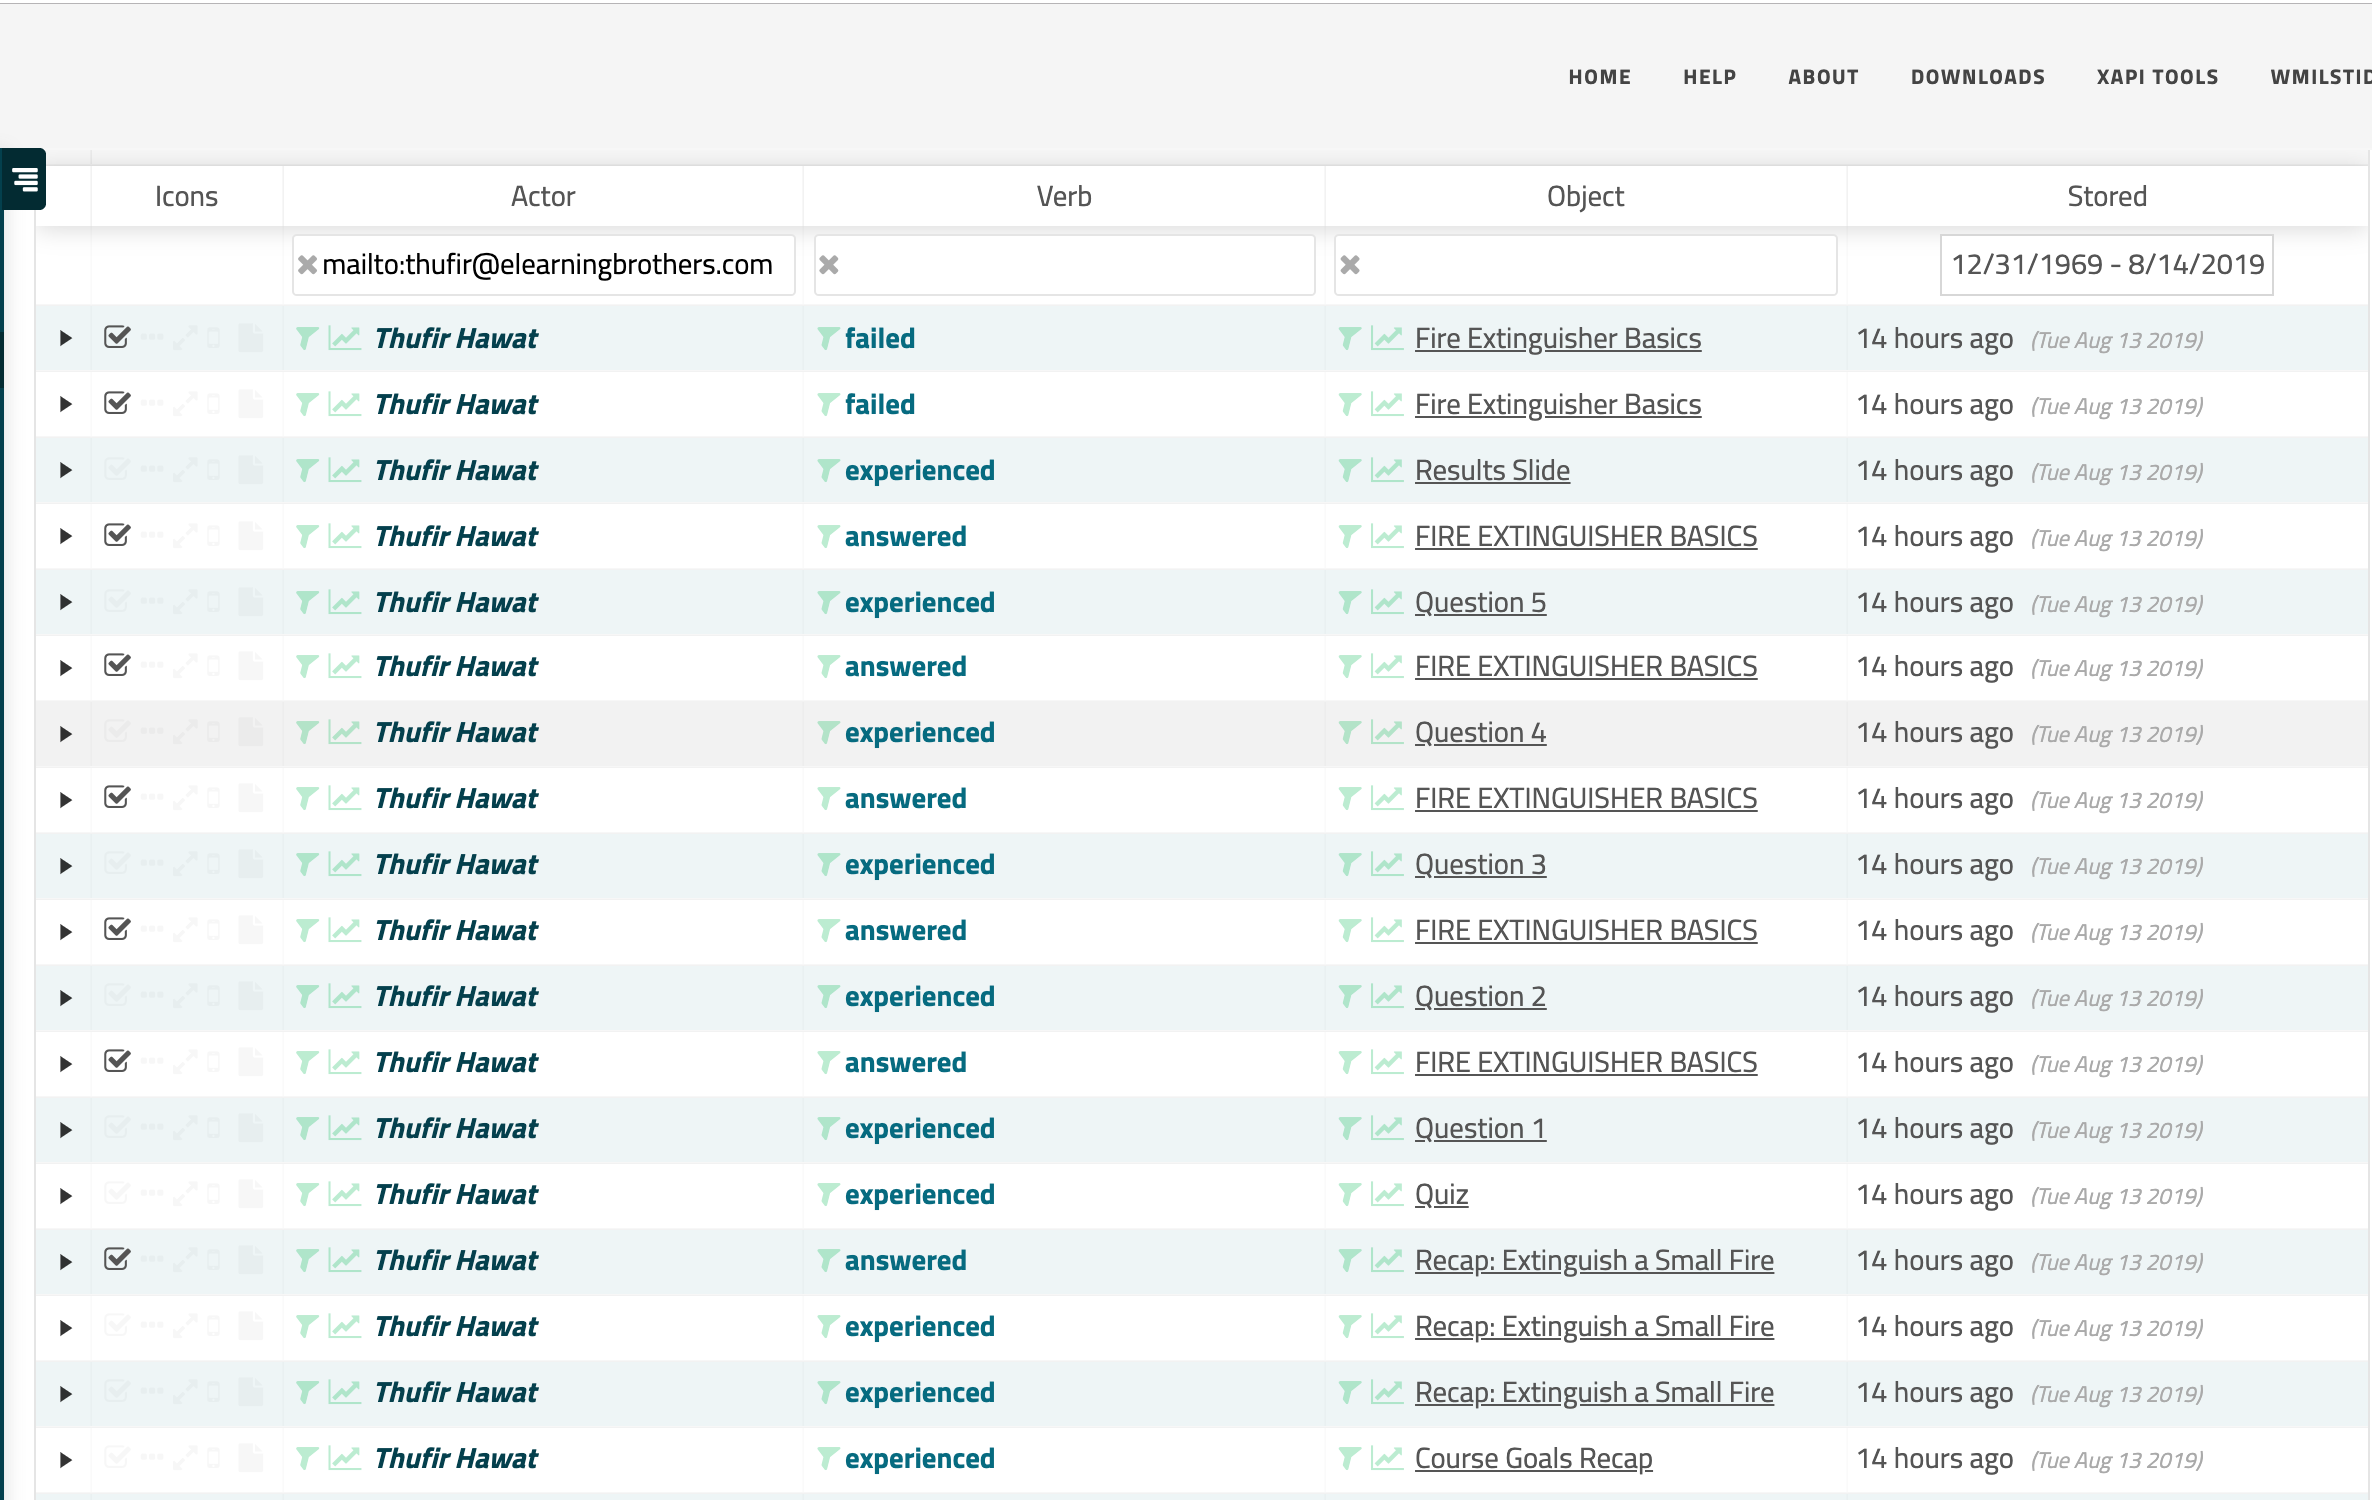Toggle the checkbox icon in the first failed row
Screen dimensions: 2372x1500
point(117,337)
